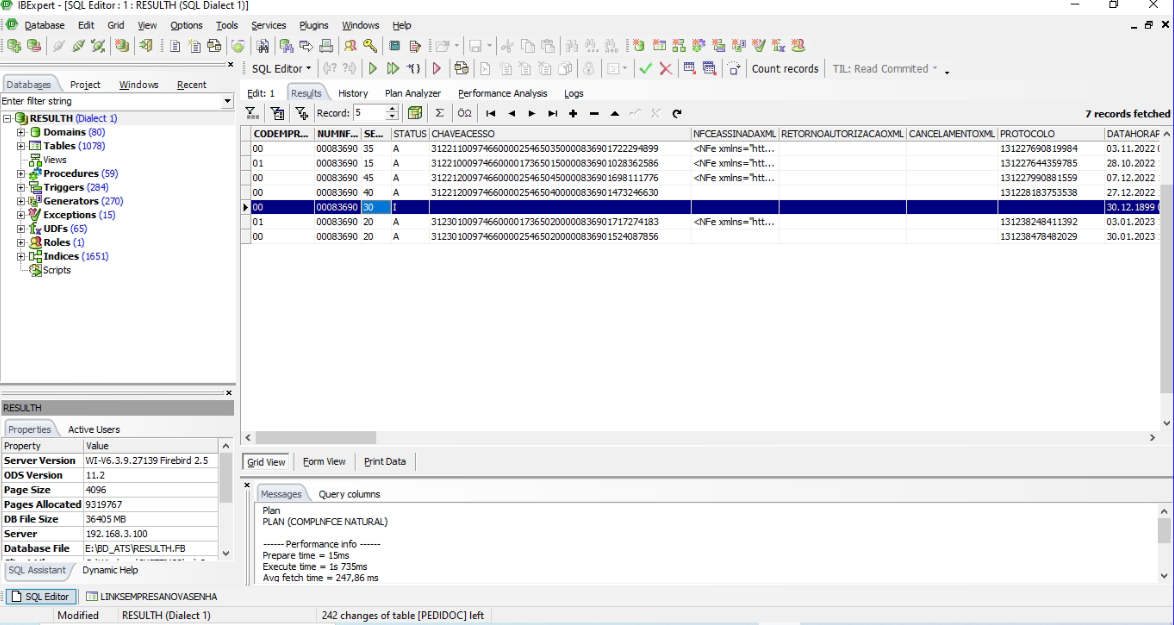The height and width of the screenshot is (625, 1174).
Task: Refresh the grid data with the circular arrow
Action: click(x=677, y=114)
